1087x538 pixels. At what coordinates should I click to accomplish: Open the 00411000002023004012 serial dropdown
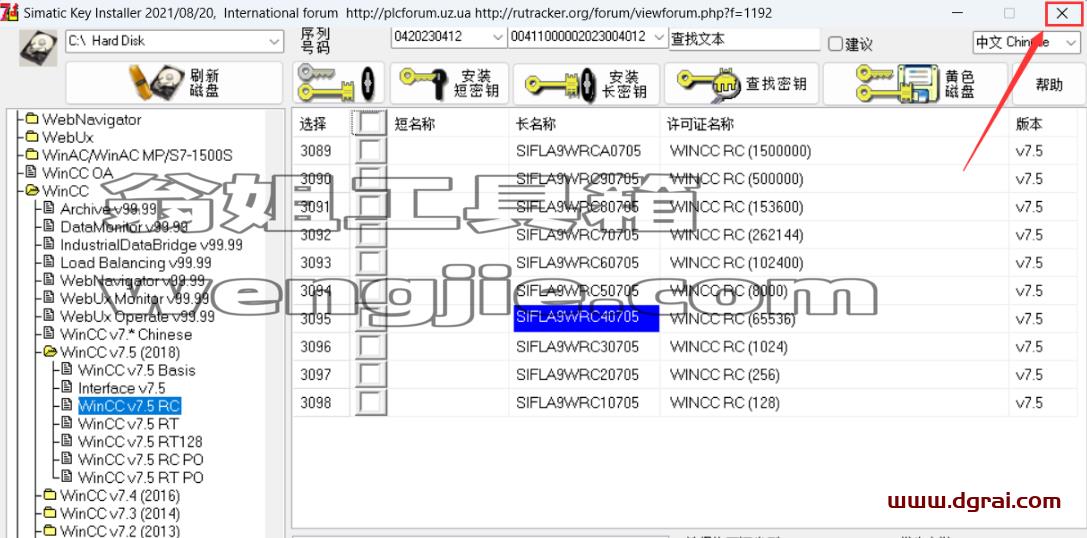659,37
